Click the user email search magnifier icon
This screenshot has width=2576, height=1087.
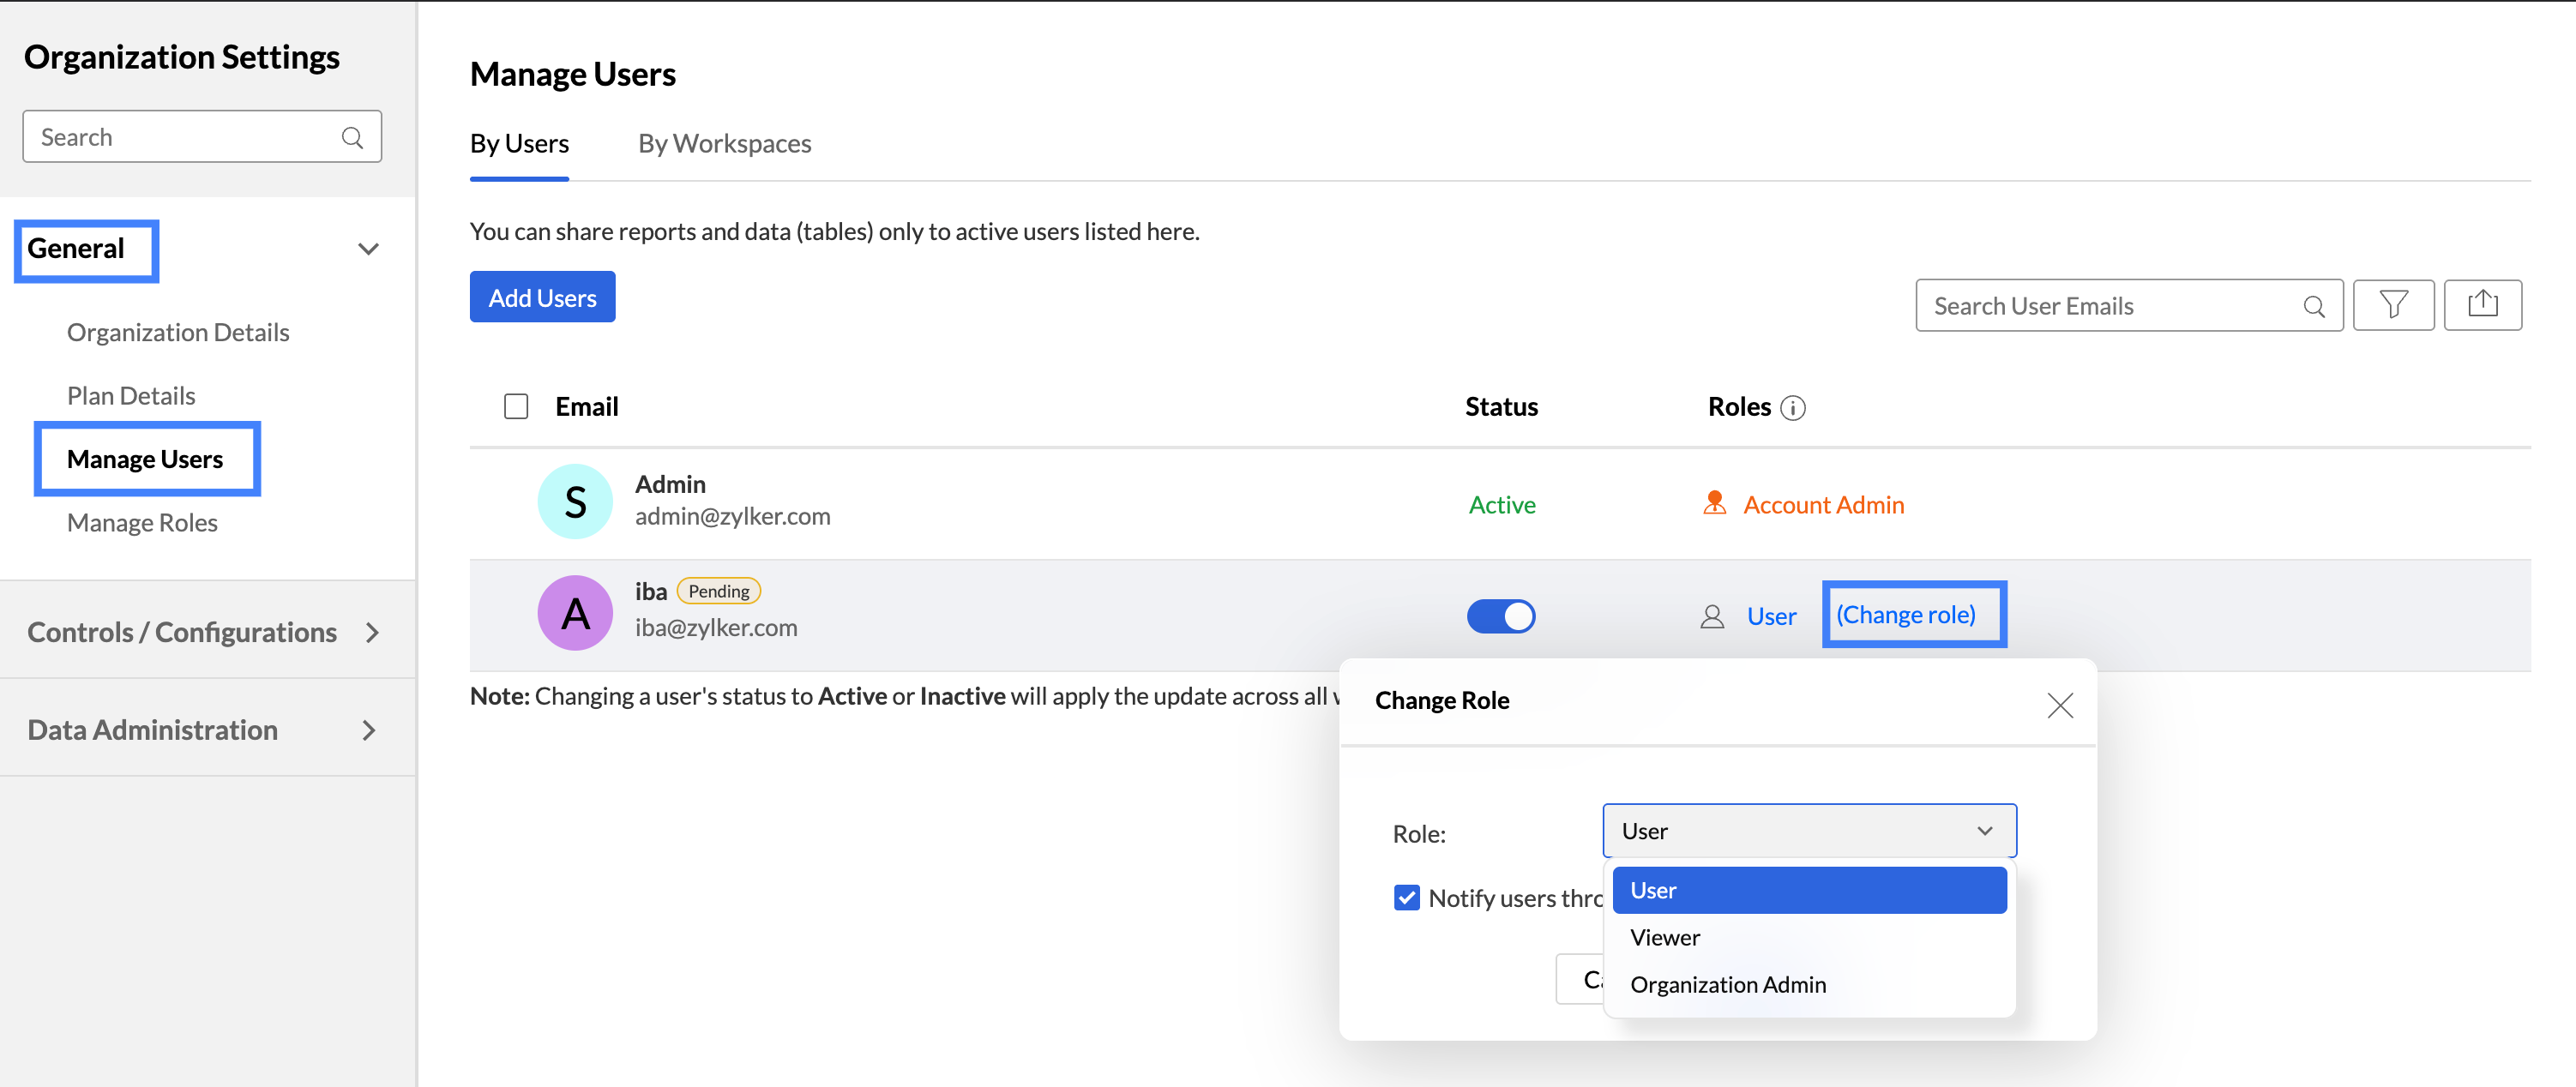(x=2314, y=306)
